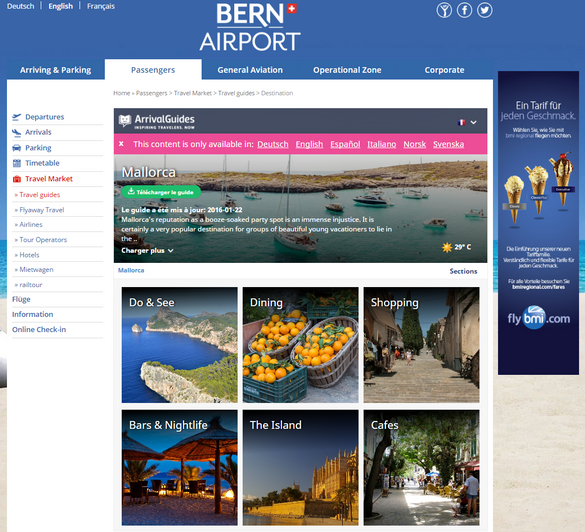Click the flybmi.com advertisement banner
585x532 pixels.
pyautogui.click(x=538, y=223)
